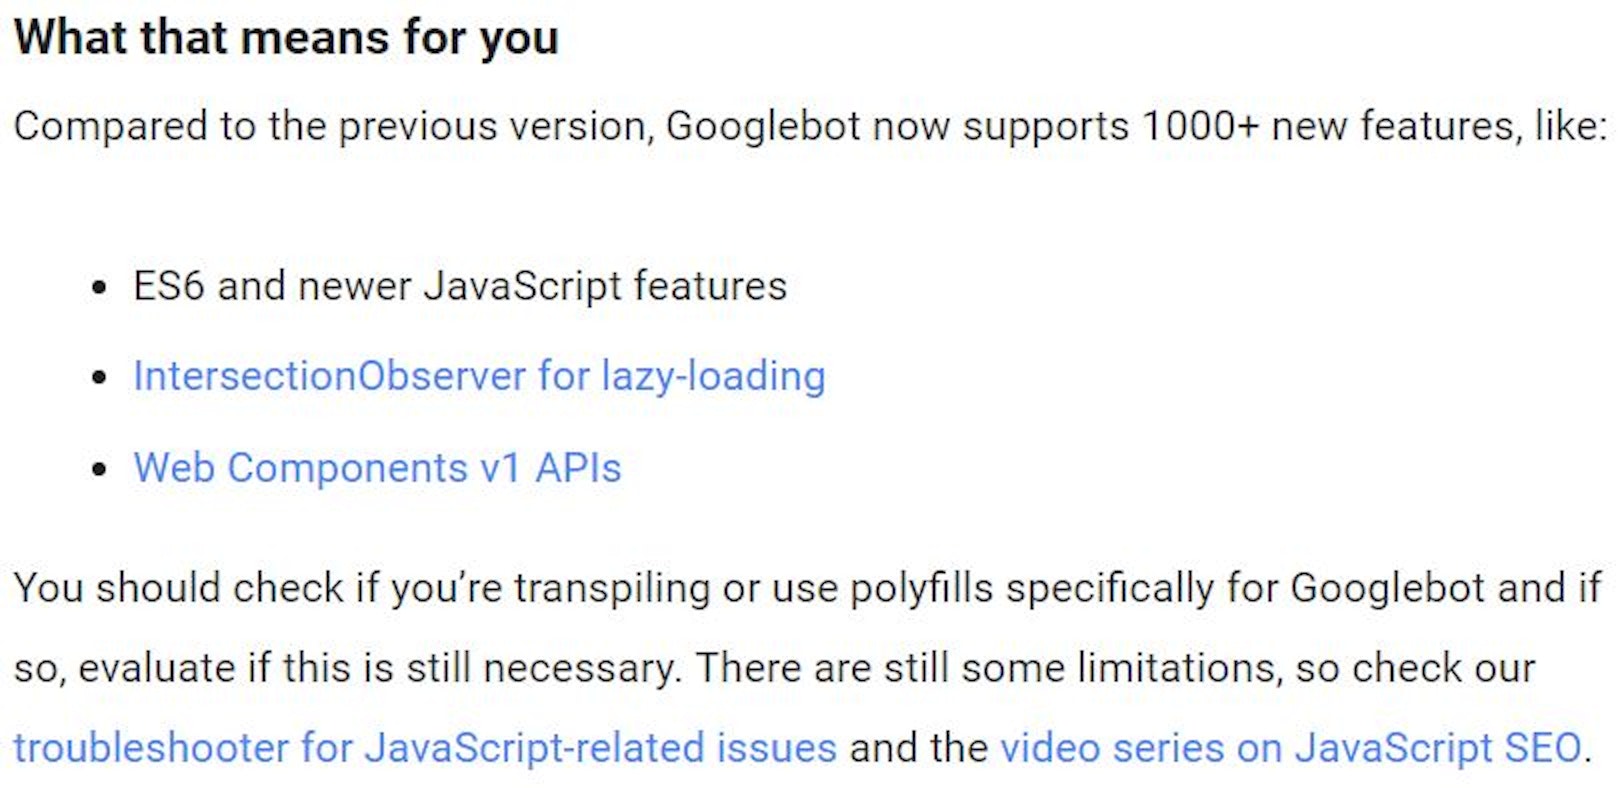1624x788 pixels.
Task: Open the IntersectionObserver for lazy-loading link
Action: point(479,377)
